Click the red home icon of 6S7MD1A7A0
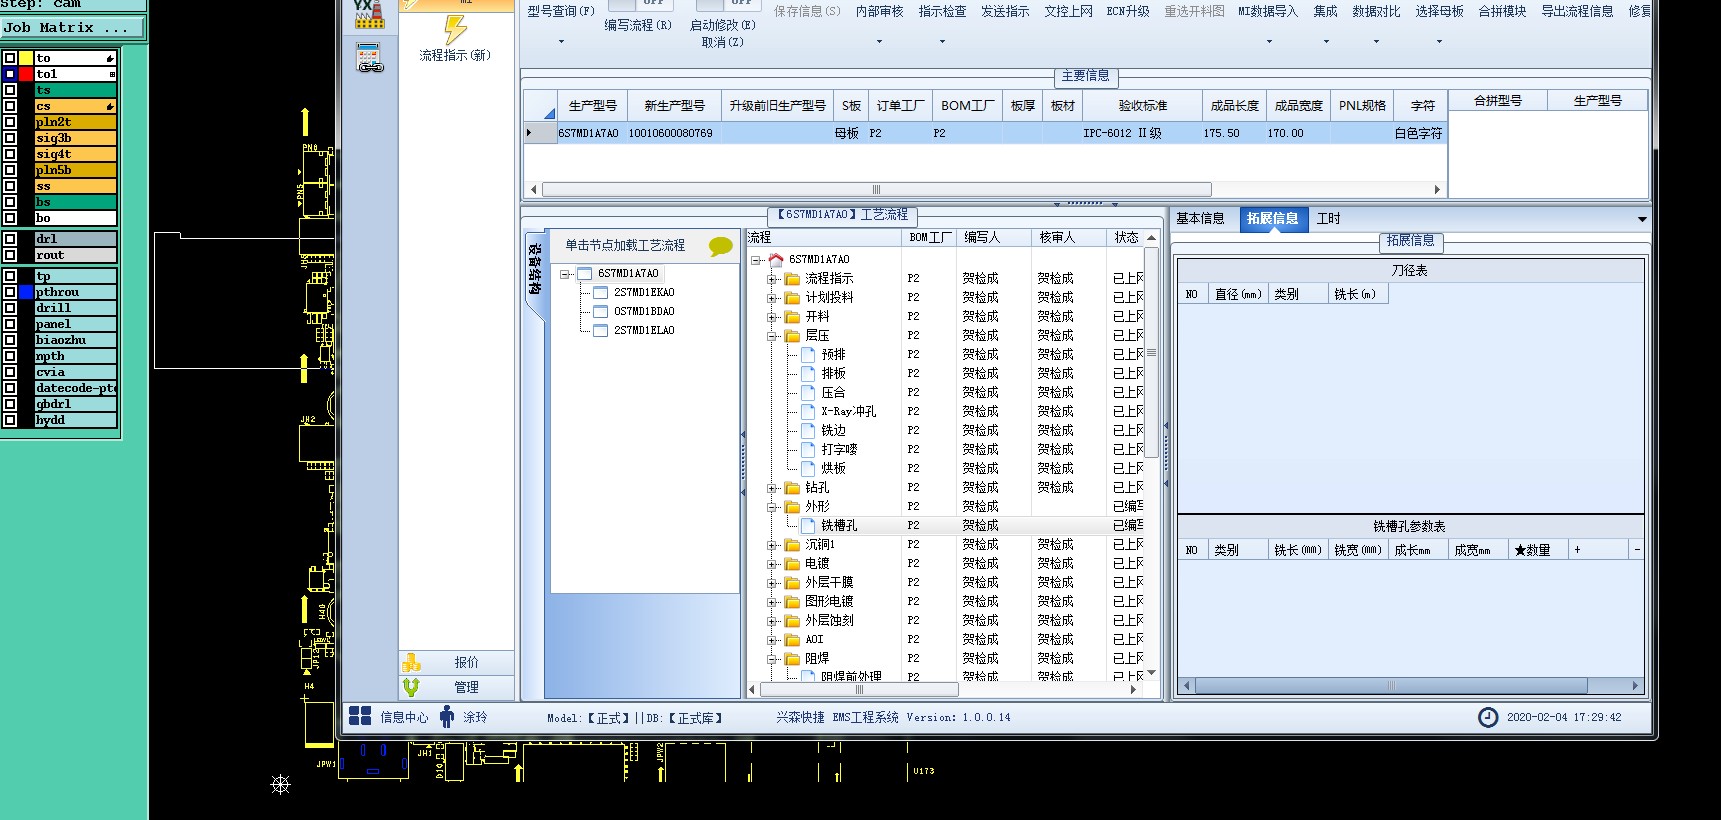Screen dimensions: 1721x820 coord(776,259)
